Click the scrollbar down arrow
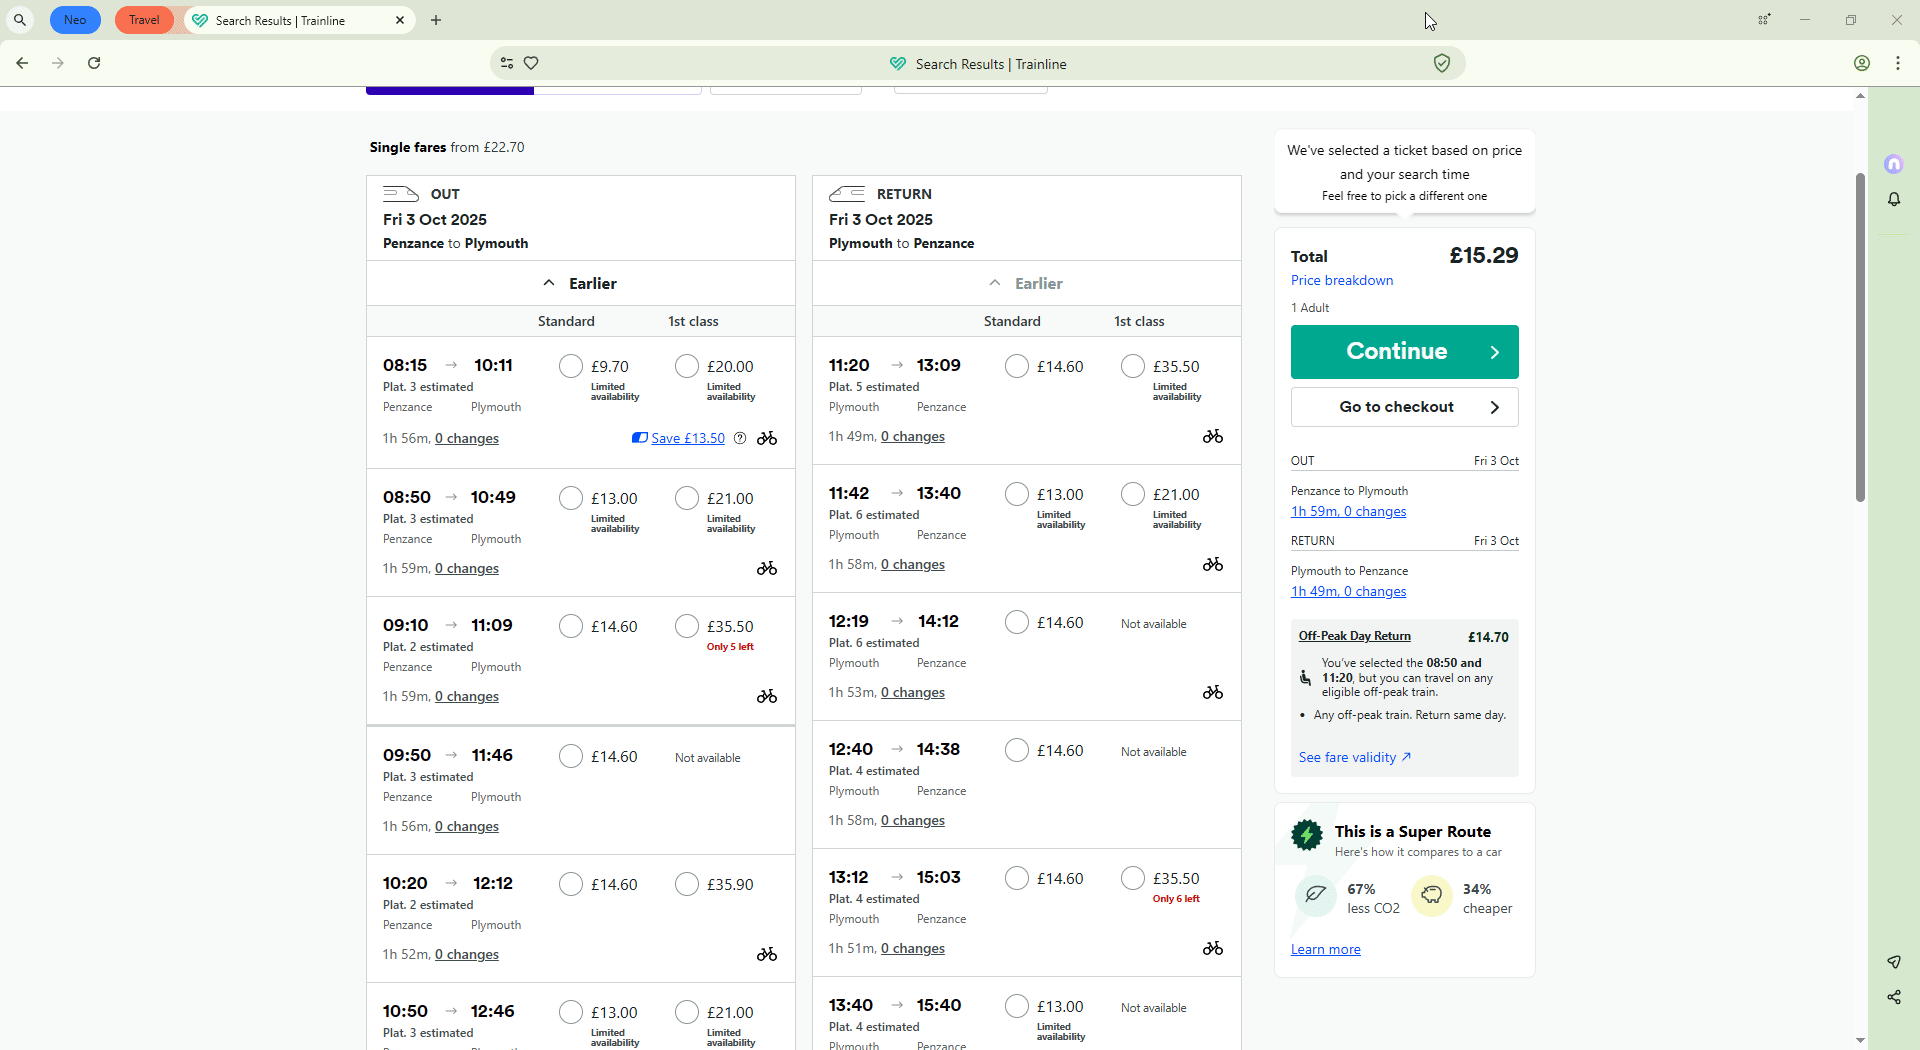 point(1860,1040)
